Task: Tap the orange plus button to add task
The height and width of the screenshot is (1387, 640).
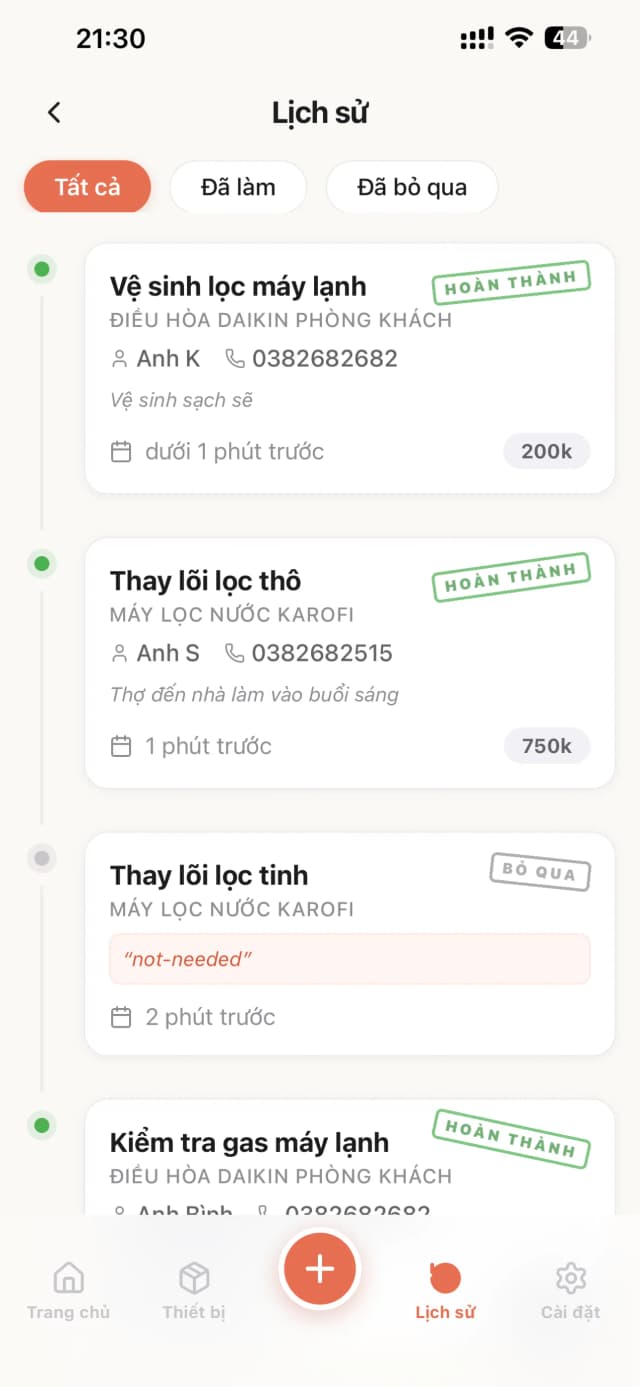Action: [x=319, y=1268]
